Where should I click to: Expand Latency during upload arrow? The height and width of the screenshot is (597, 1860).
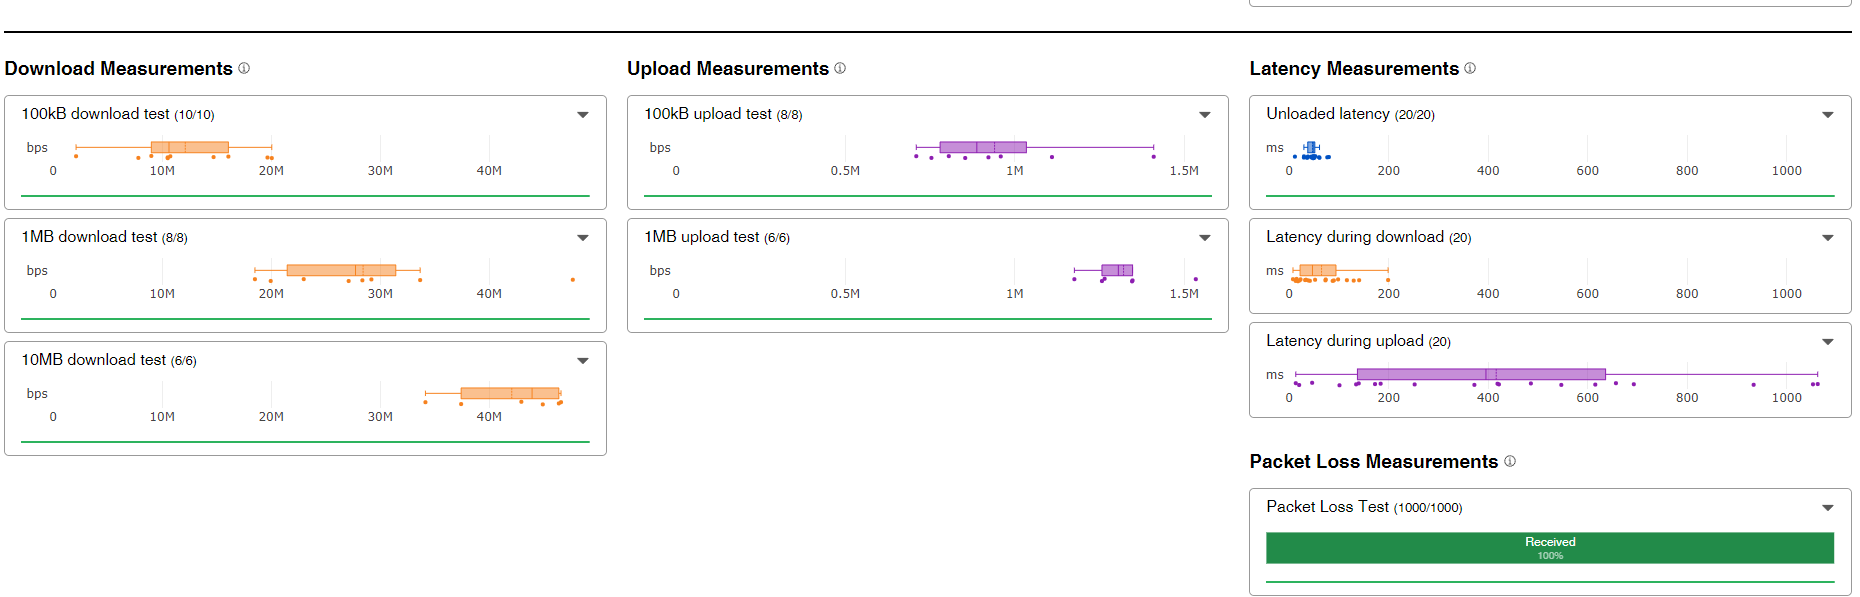(1828, 342)
